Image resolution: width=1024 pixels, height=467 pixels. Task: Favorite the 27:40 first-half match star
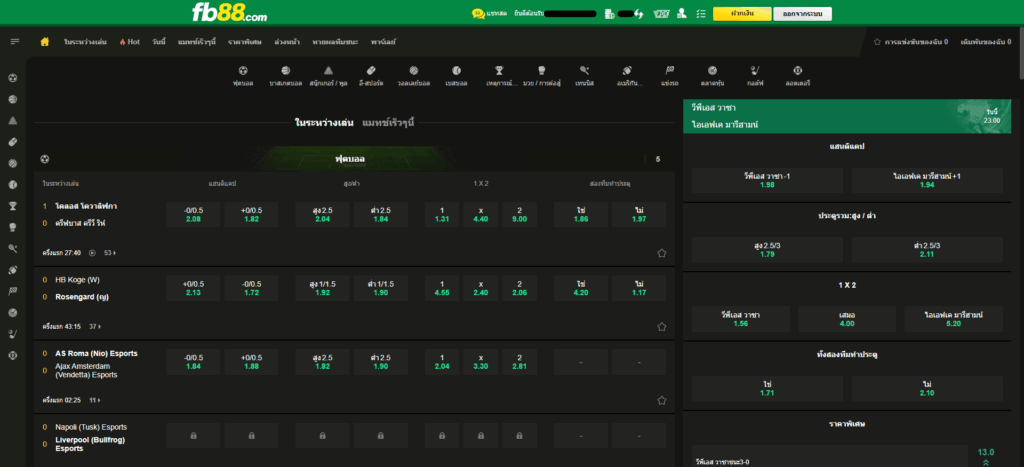click(662, 253)
